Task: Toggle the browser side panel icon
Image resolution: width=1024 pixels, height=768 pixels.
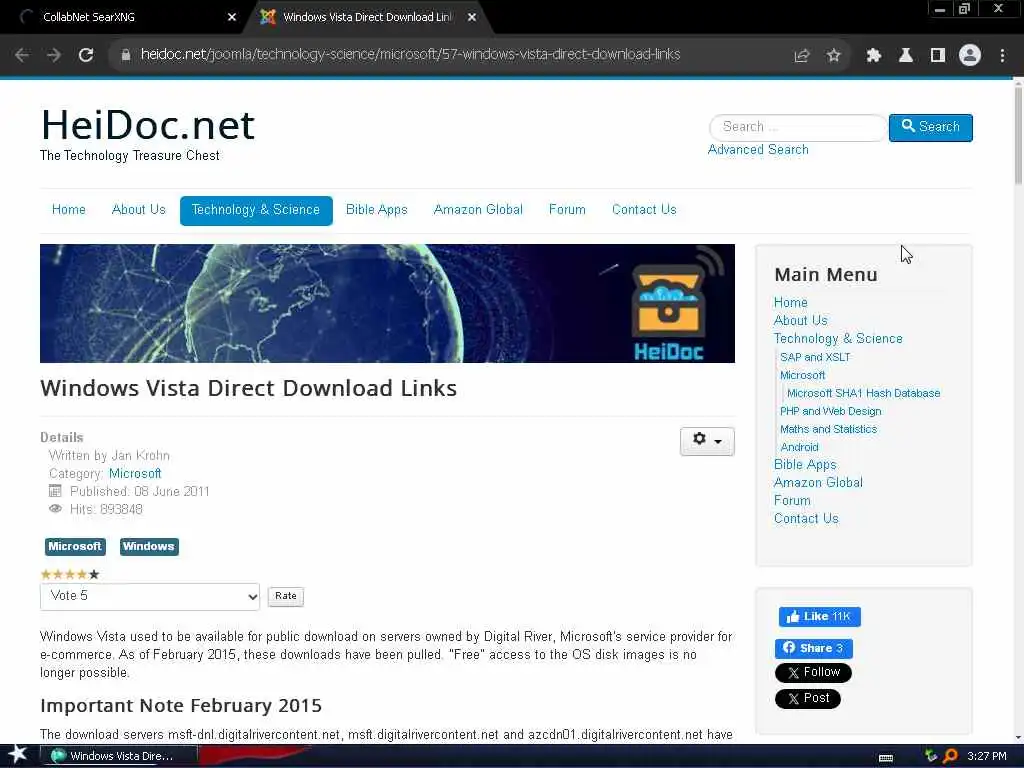Action: pyautogui.click(x=938, y=56)
